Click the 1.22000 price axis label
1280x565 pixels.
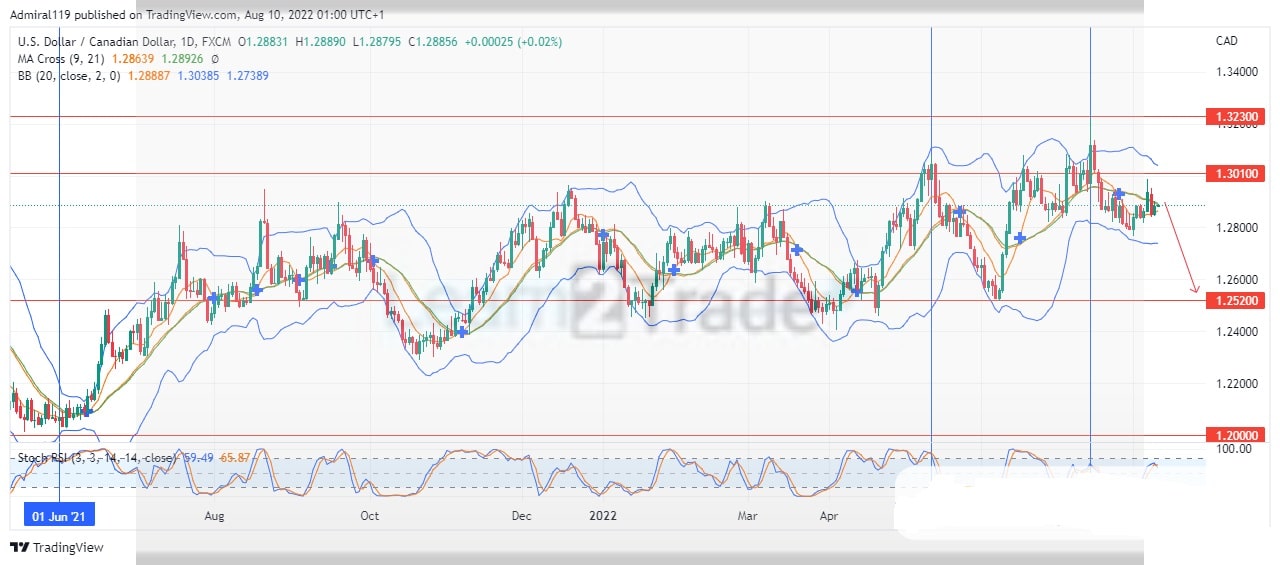1236,383
